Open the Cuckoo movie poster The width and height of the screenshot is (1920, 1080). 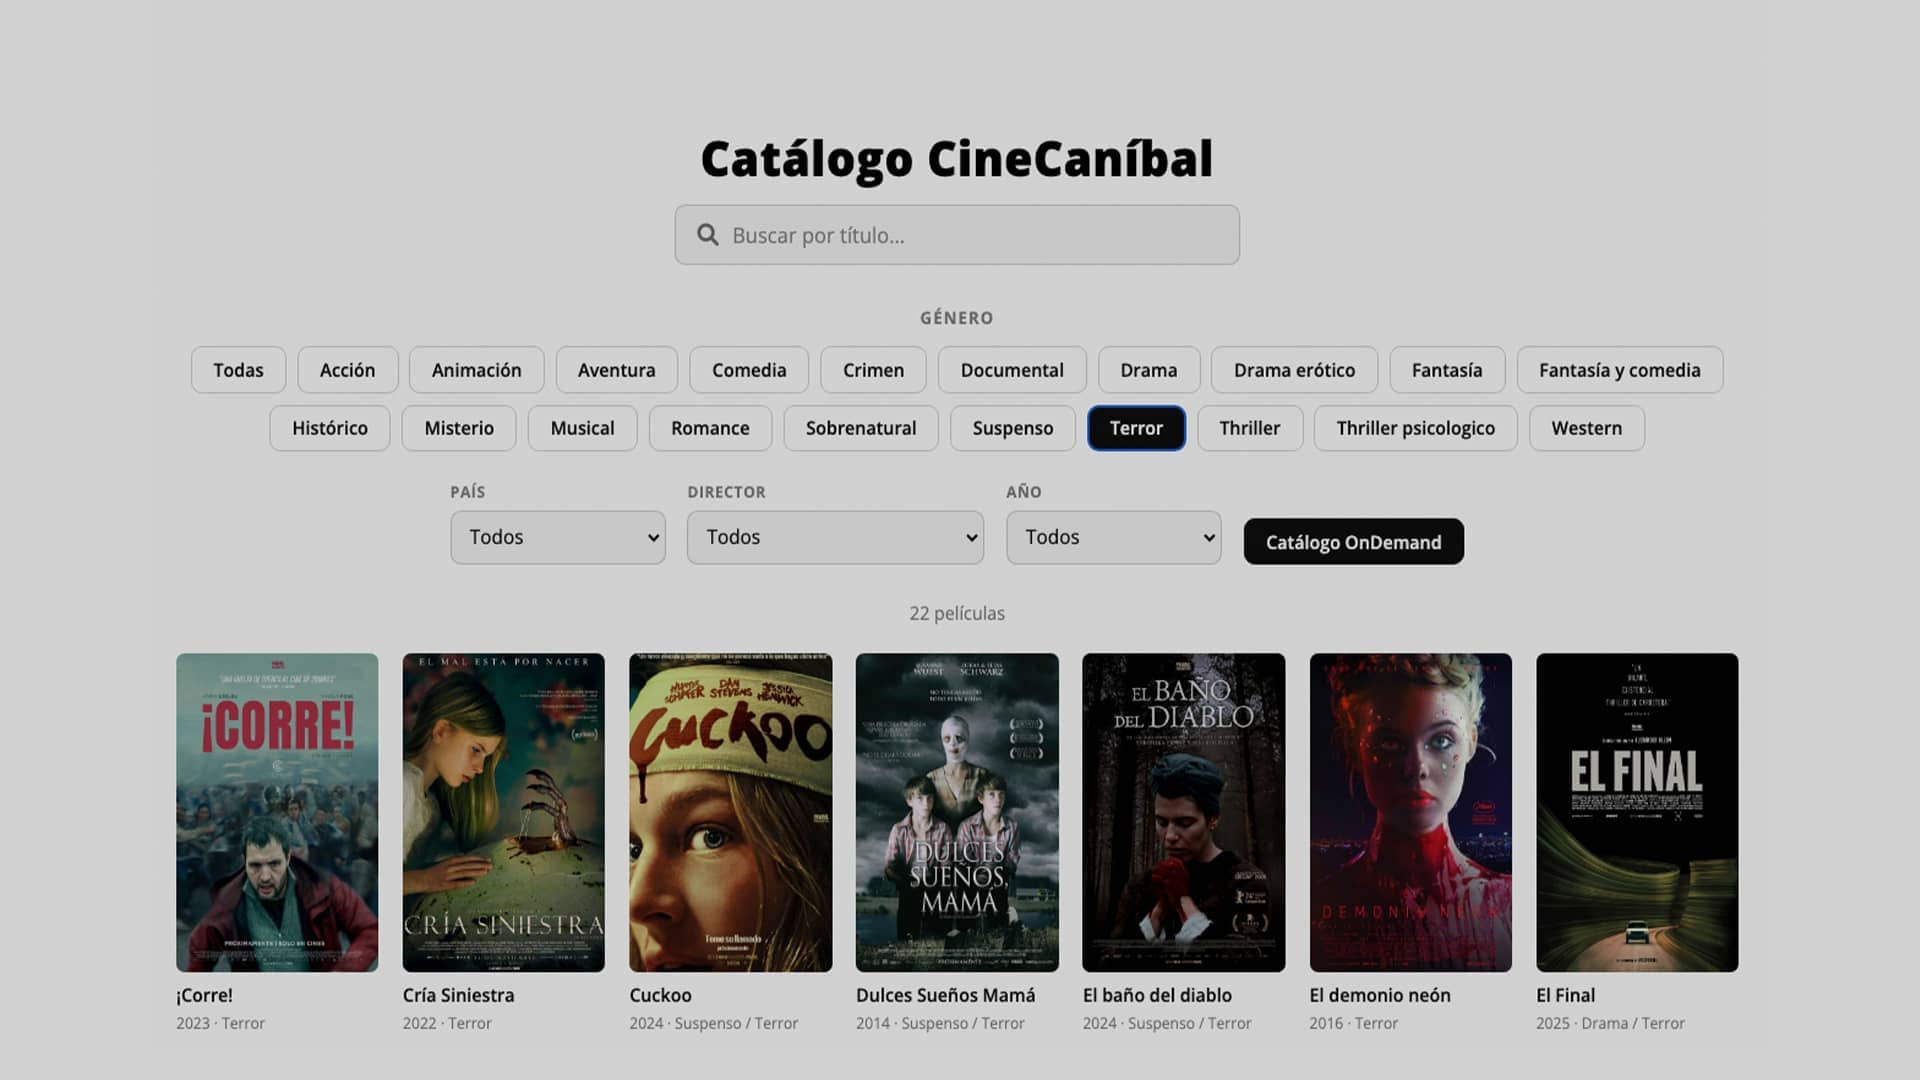pyautogui.click(x=730, y=812)
